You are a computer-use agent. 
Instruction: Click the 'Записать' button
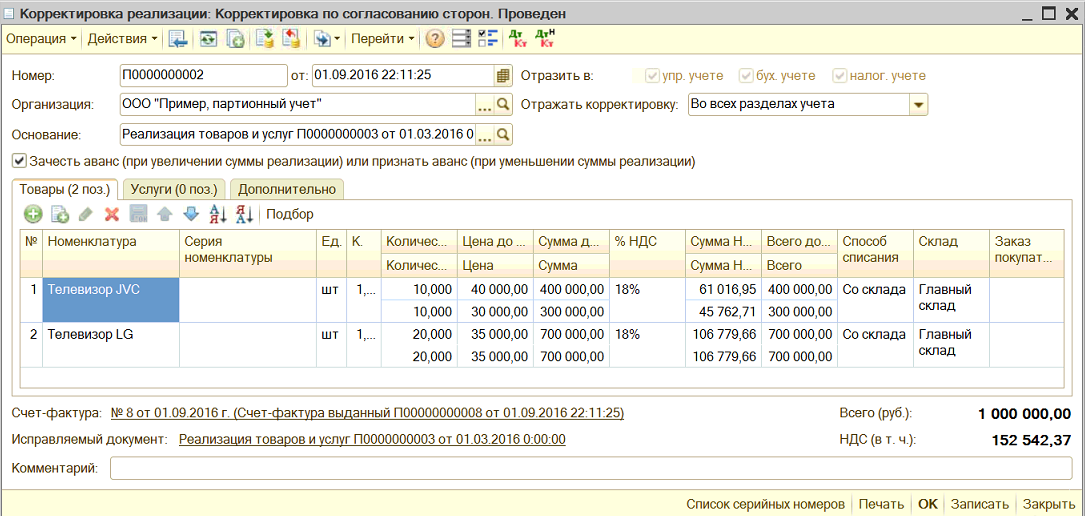click(x=979, y=504)
